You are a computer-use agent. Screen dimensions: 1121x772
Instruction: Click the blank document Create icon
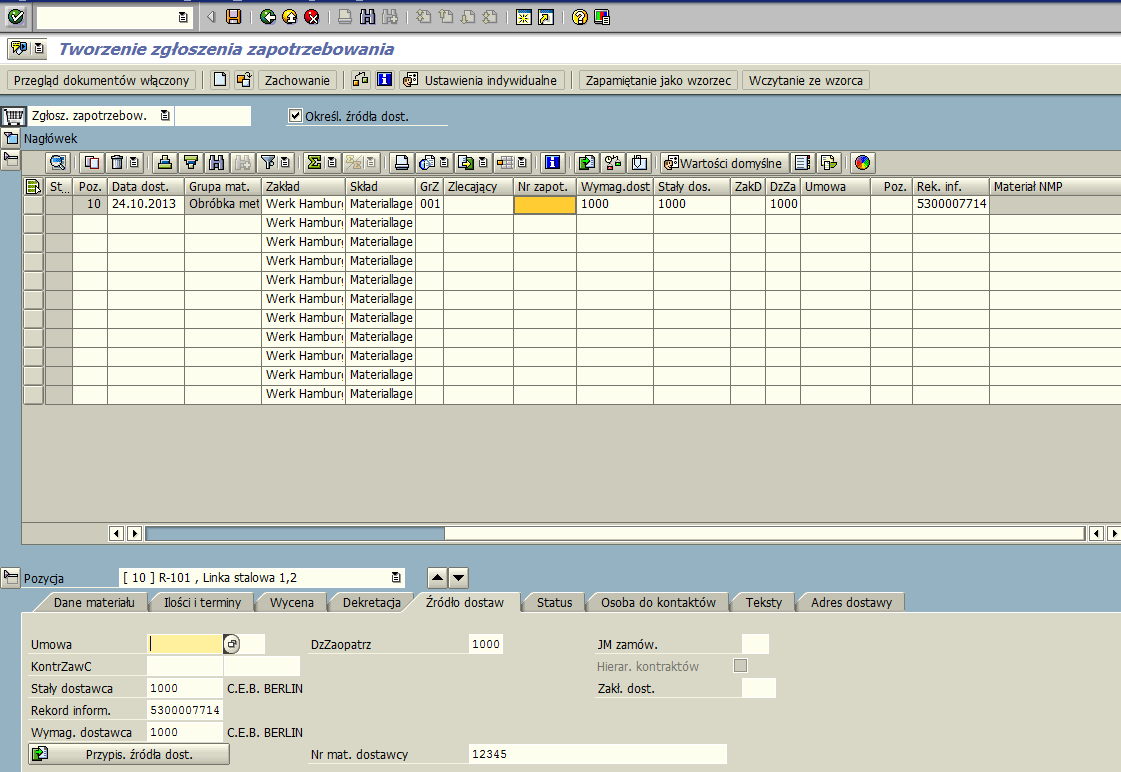(220, 80)
